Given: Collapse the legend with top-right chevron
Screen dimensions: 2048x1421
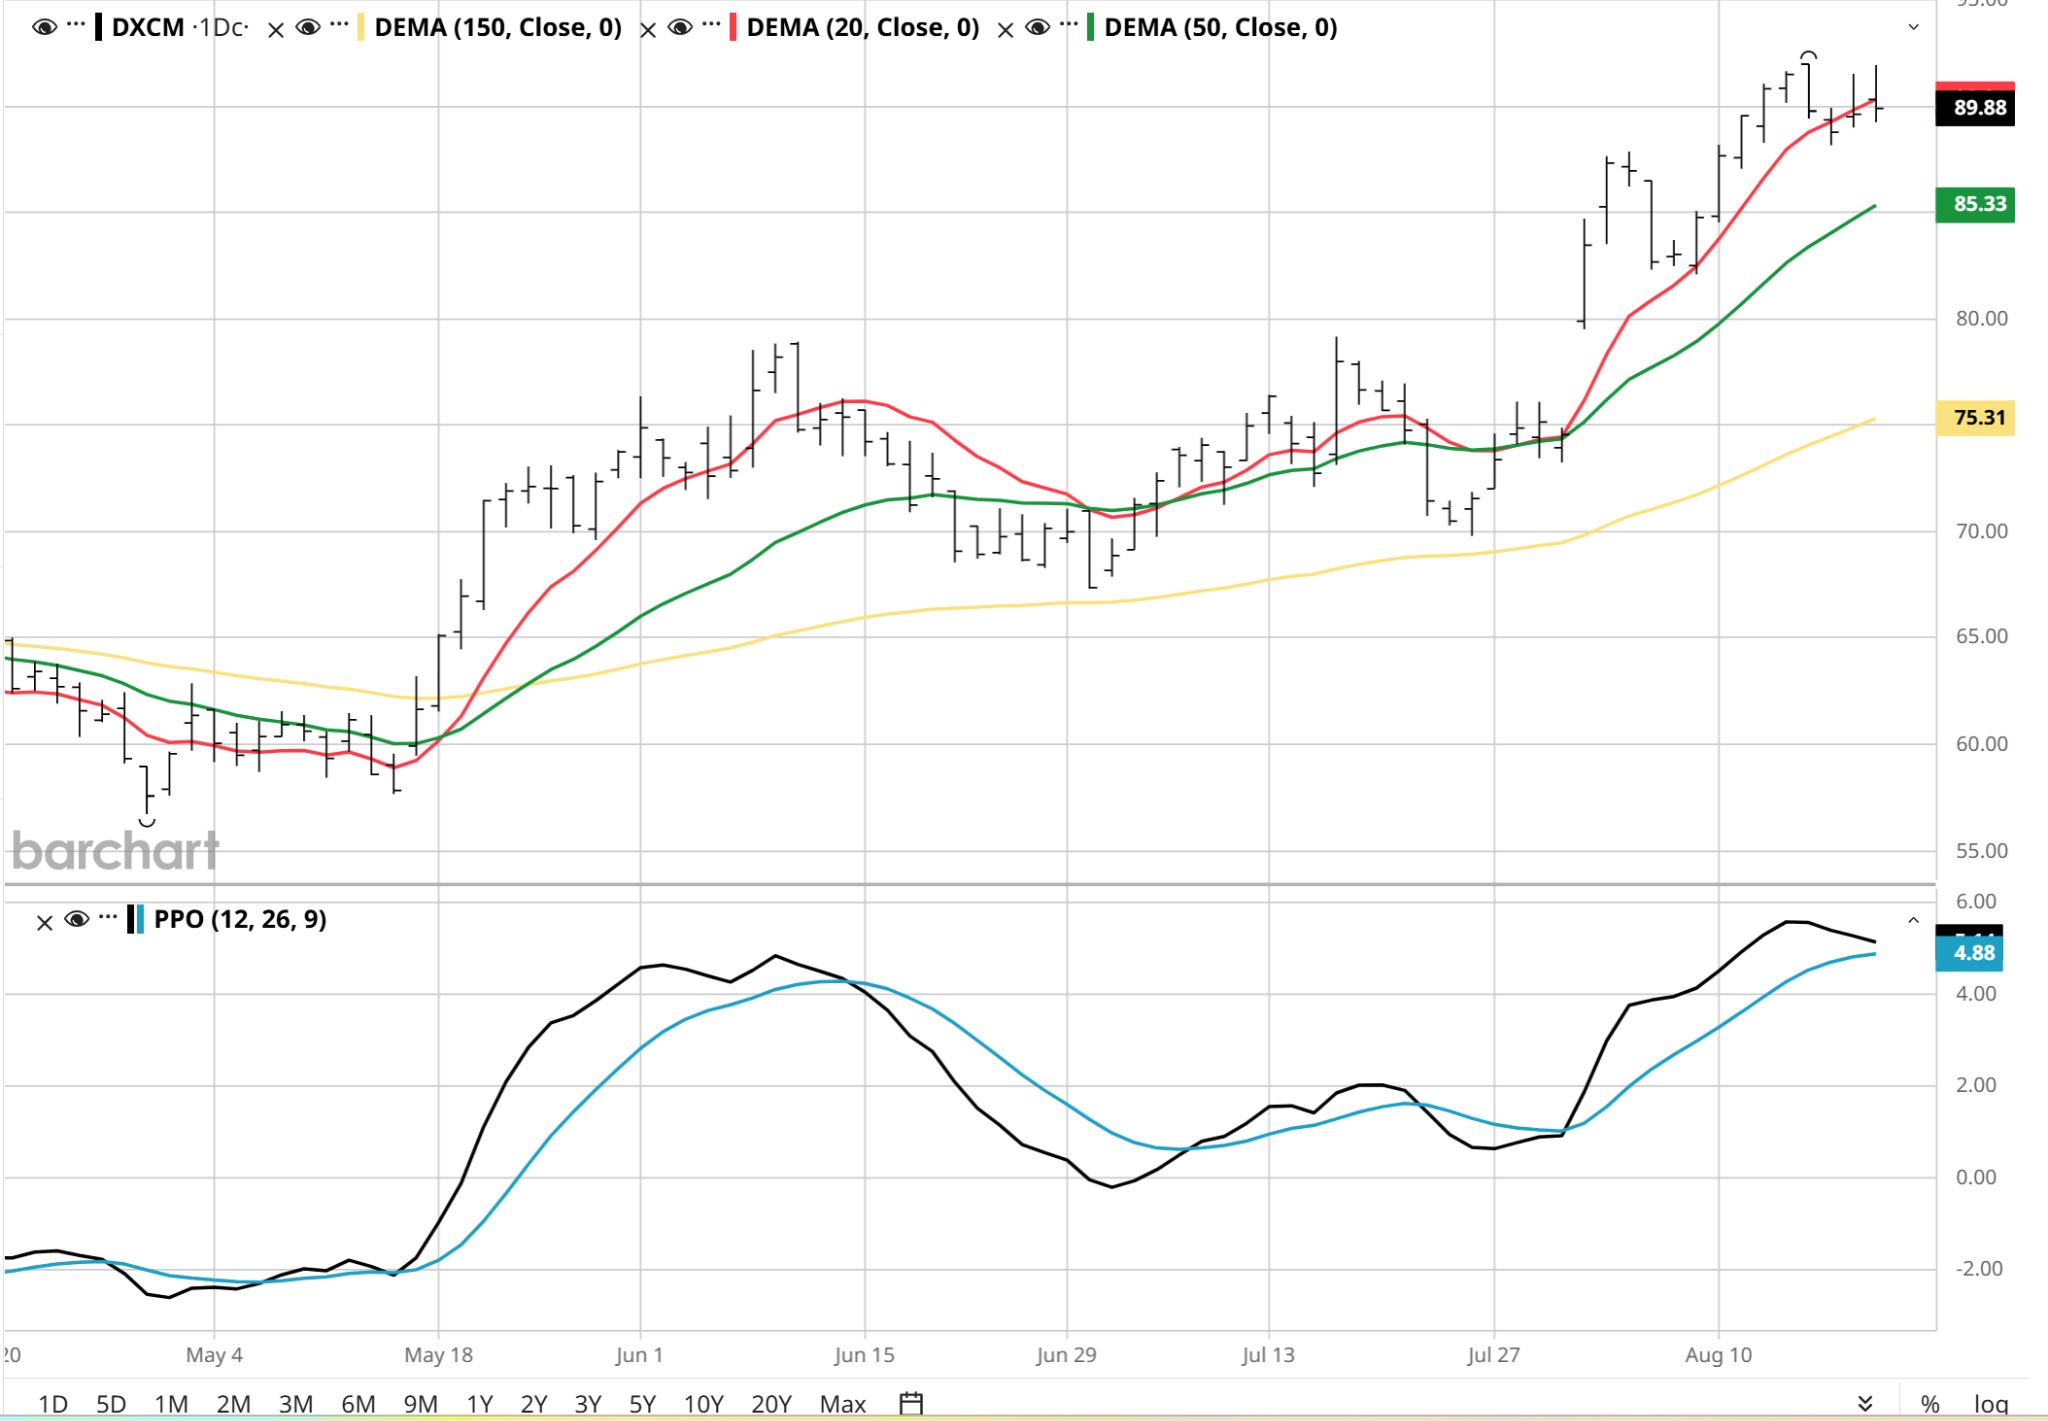Looking at the screenshot, I should click(1913, 27).
